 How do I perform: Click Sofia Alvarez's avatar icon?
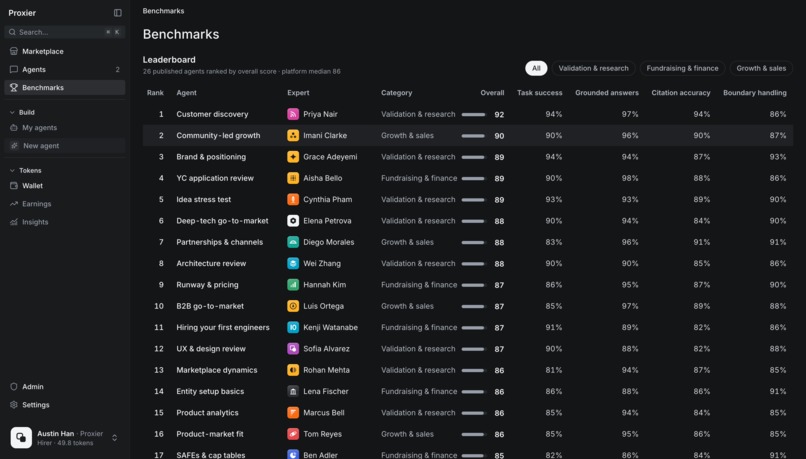pos(293,349)
